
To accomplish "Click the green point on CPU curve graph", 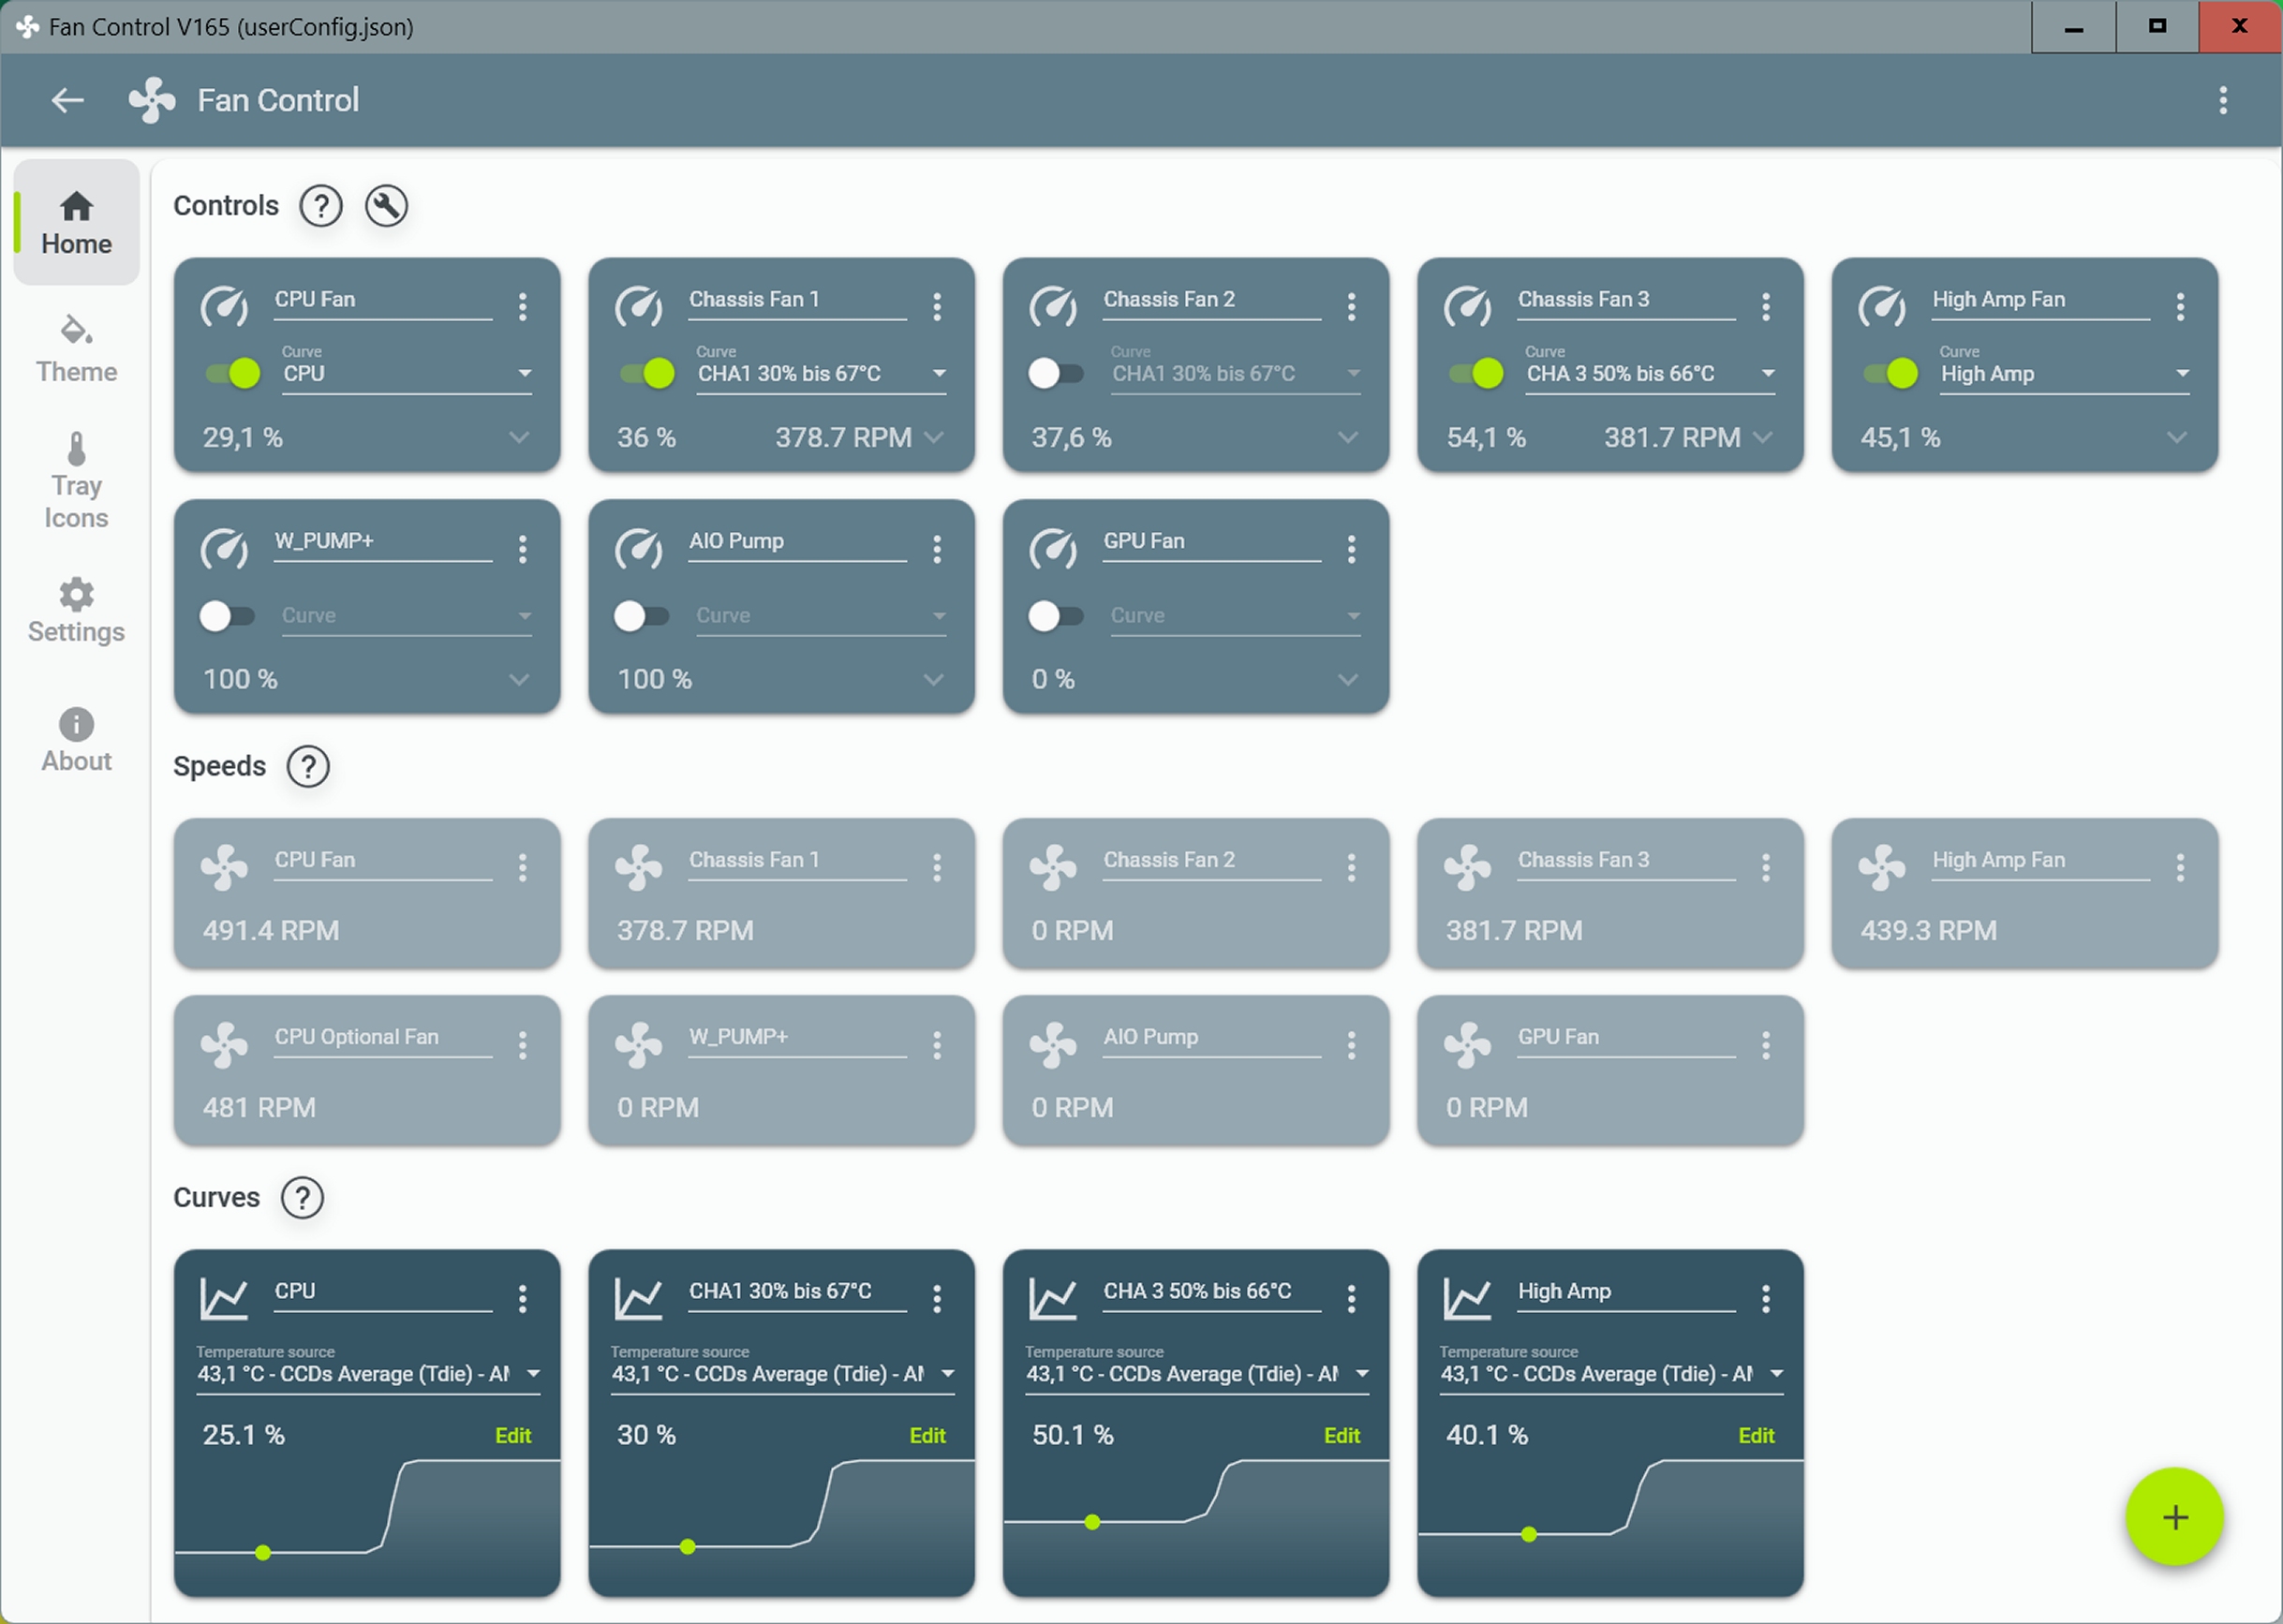I will (x=263, y=1553).
